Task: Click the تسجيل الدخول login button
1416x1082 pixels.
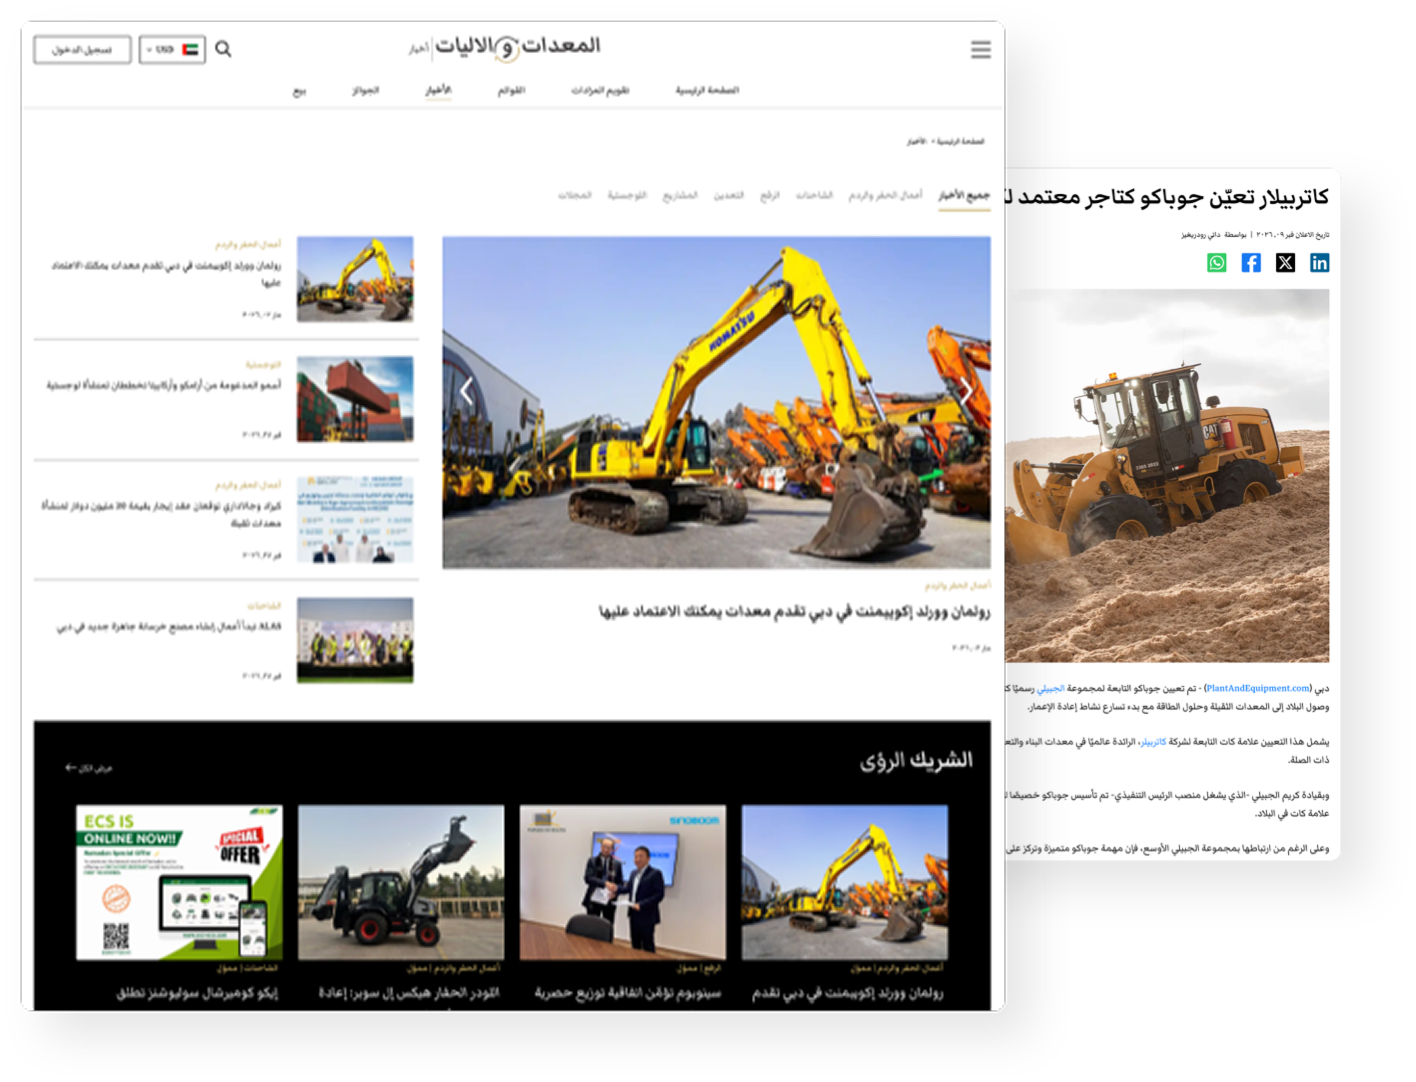Action: [x=82, y=49]
